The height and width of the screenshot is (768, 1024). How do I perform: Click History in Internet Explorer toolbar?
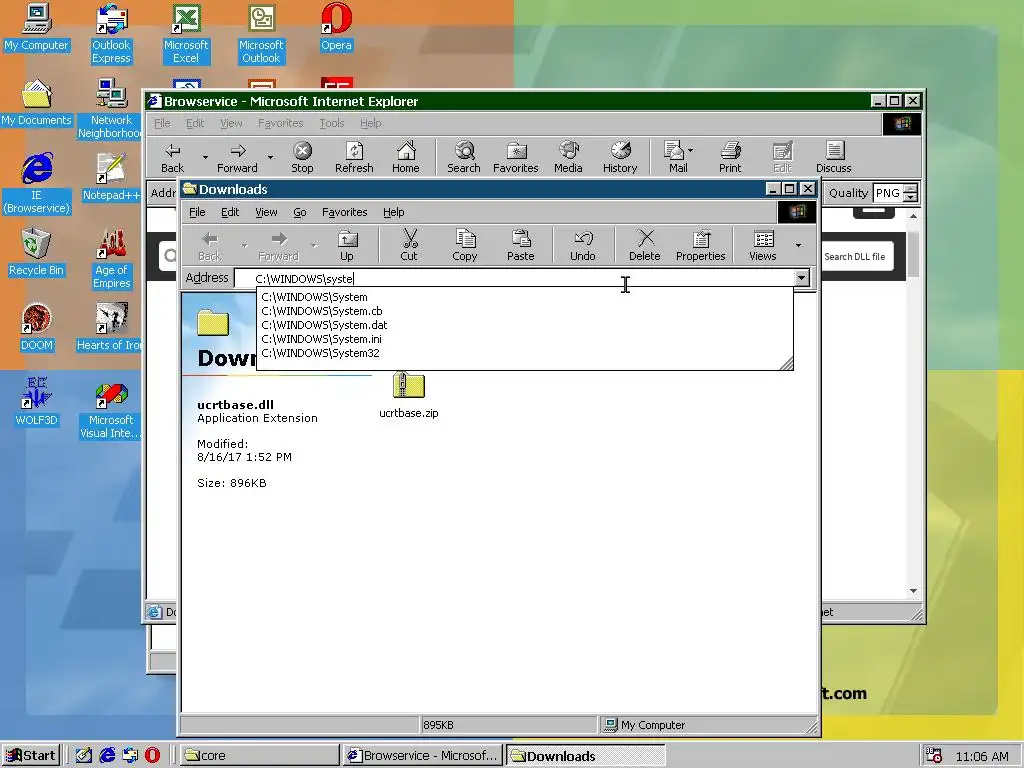[x=620, y=157]
